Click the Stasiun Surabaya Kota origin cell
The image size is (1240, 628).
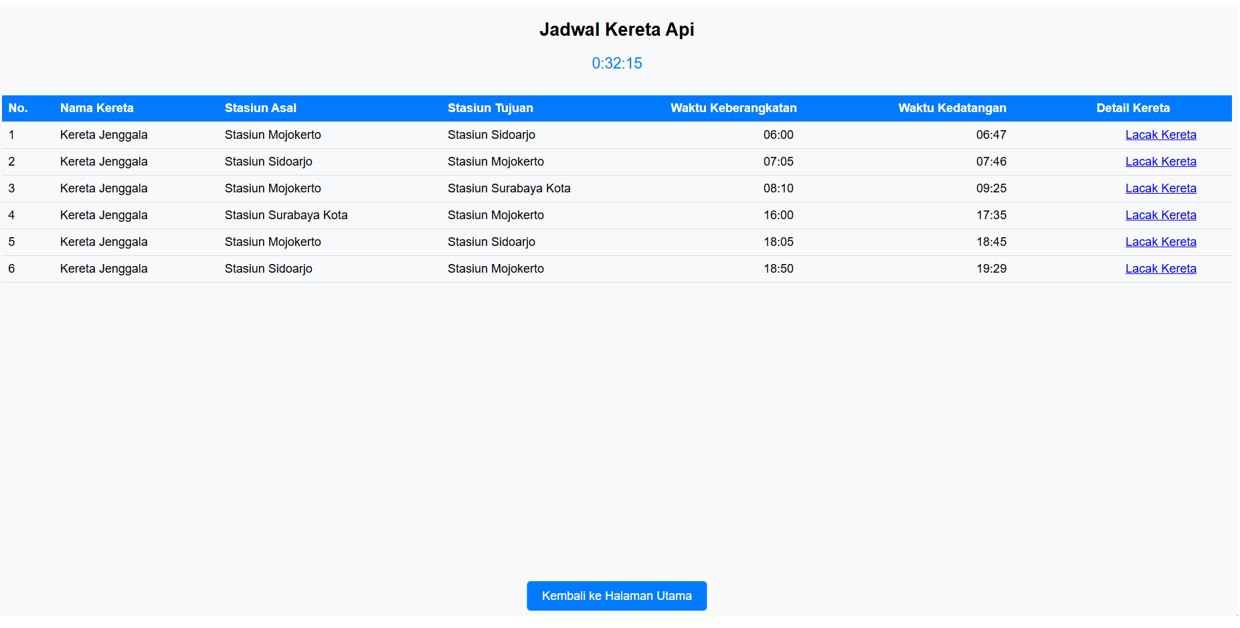(286, 215)
